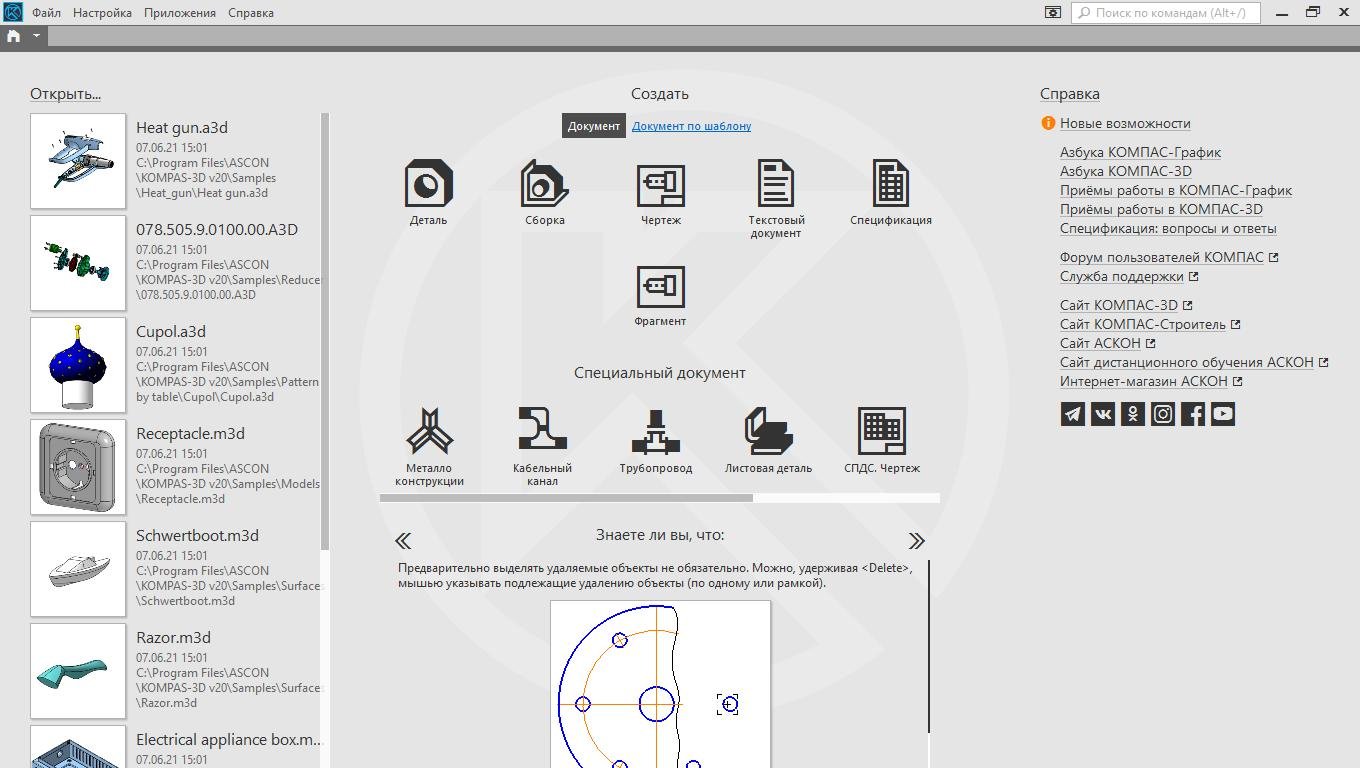Switch to Документ по шаблону tab
Image resolution: width=1360 pixels, height=768 pixels.
691,126
